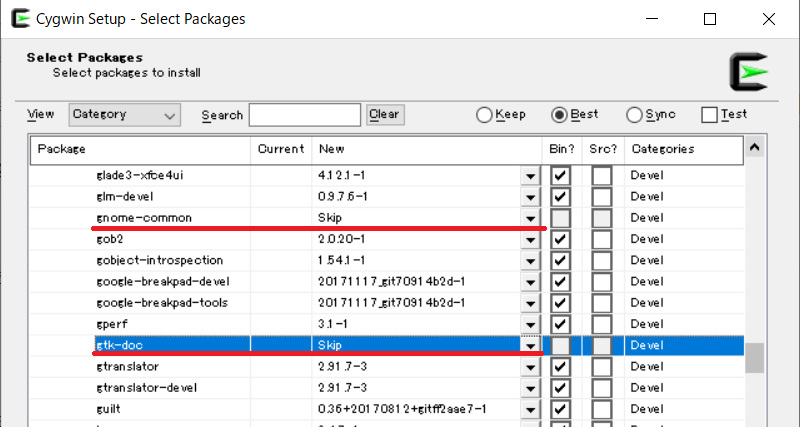Select the google-breakpad-tools package row
Image resolution: width=800 pixels, height=427 pixels.
[x=387, y=303]
